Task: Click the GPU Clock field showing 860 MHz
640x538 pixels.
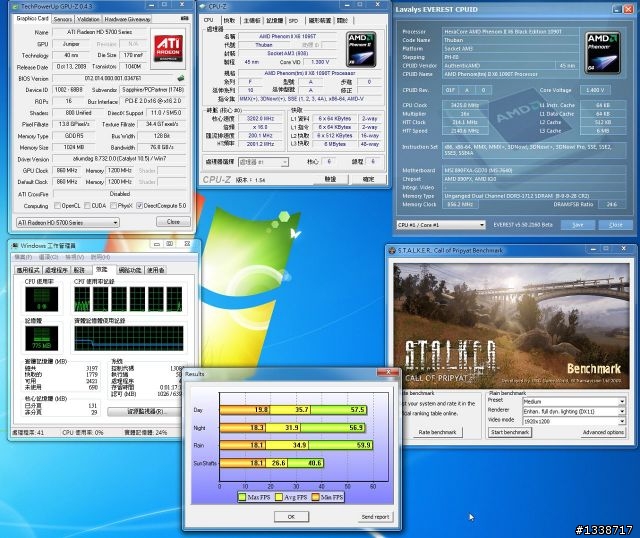Action: tap(67, 171)
